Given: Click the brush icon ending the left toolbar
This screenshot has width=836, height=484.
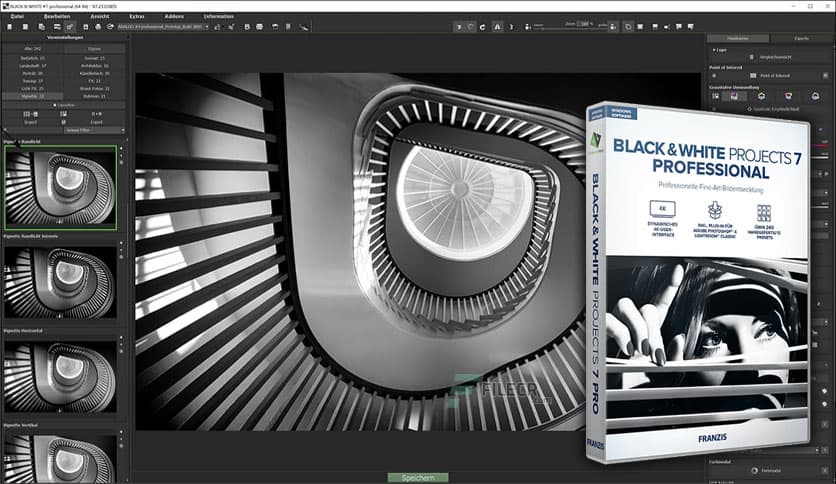Looking at the screenshot, I should [x=304, y=27].
